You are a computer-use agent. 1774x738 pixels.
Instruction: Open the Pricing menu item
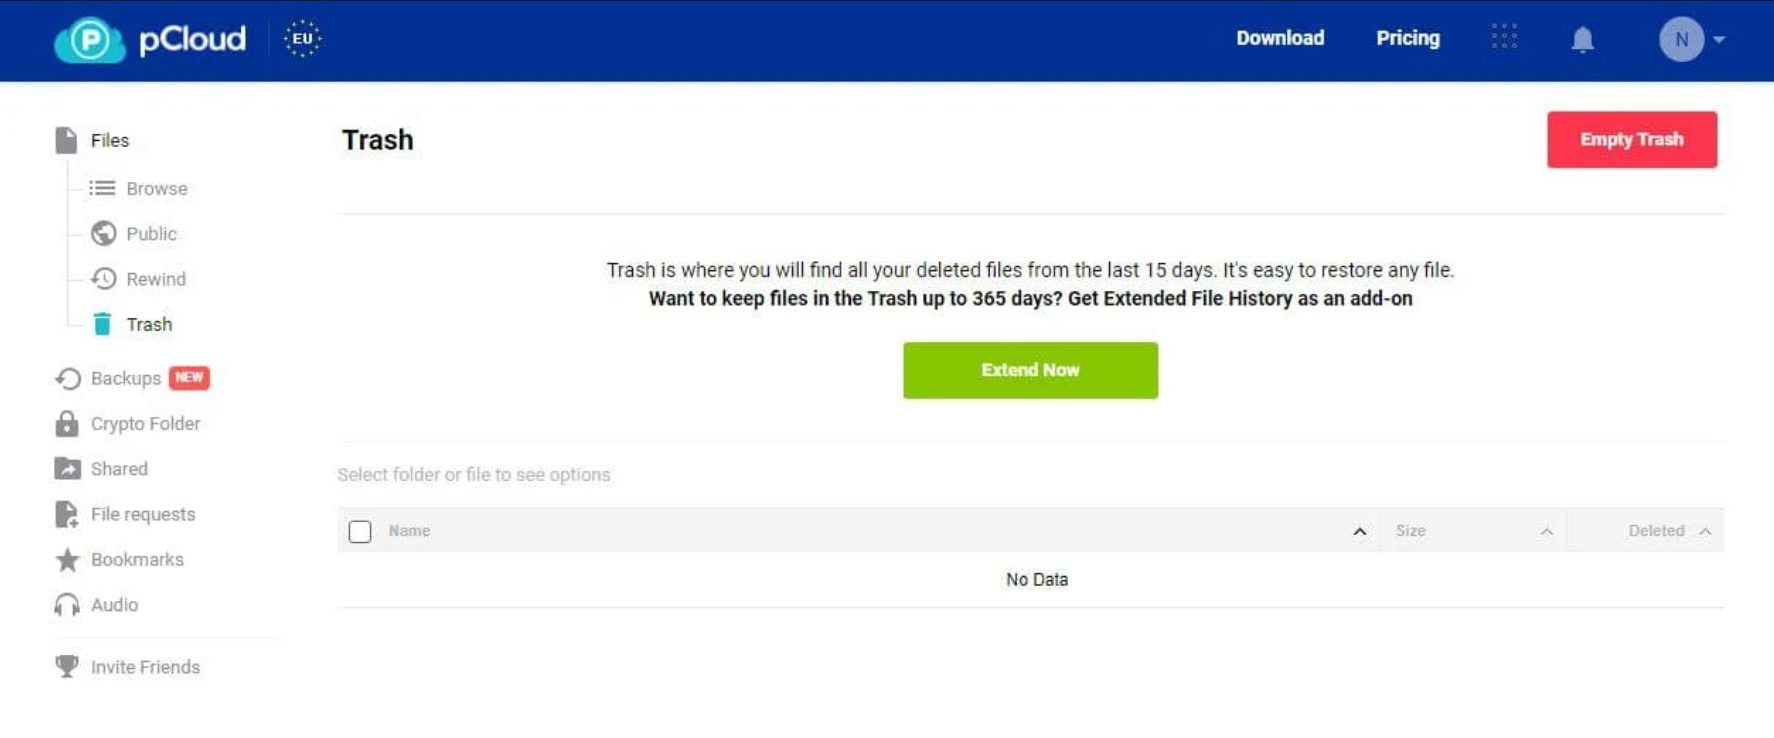coord(1408,38)
